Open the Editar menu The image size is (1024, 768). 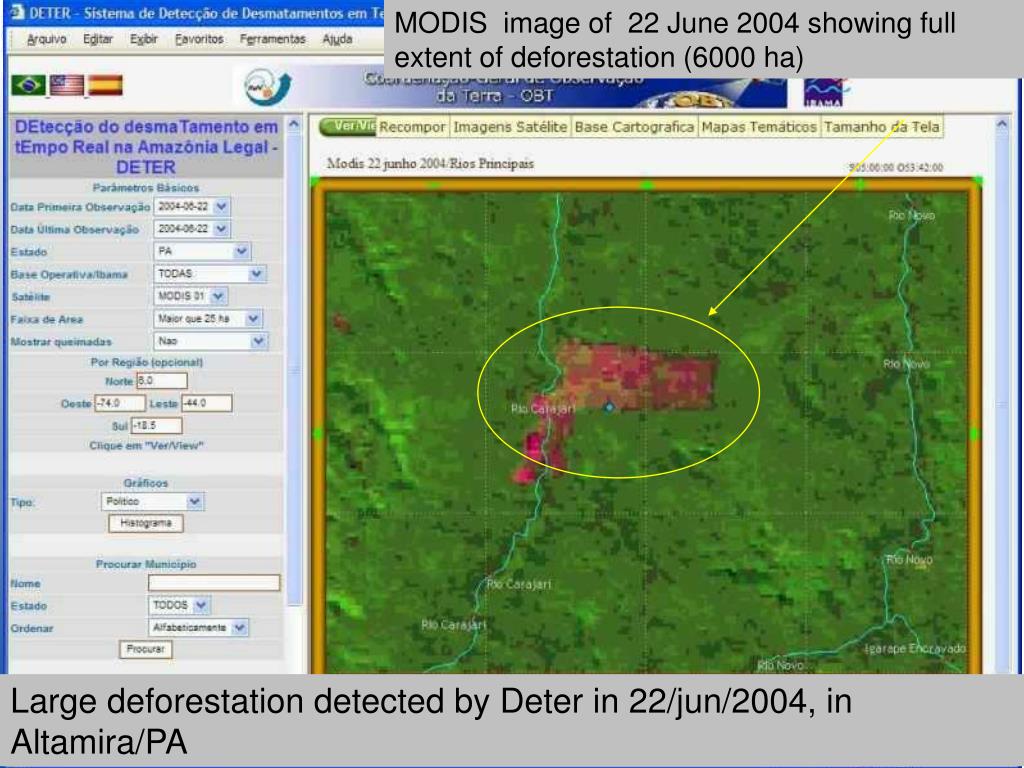[x=98, y=39]
